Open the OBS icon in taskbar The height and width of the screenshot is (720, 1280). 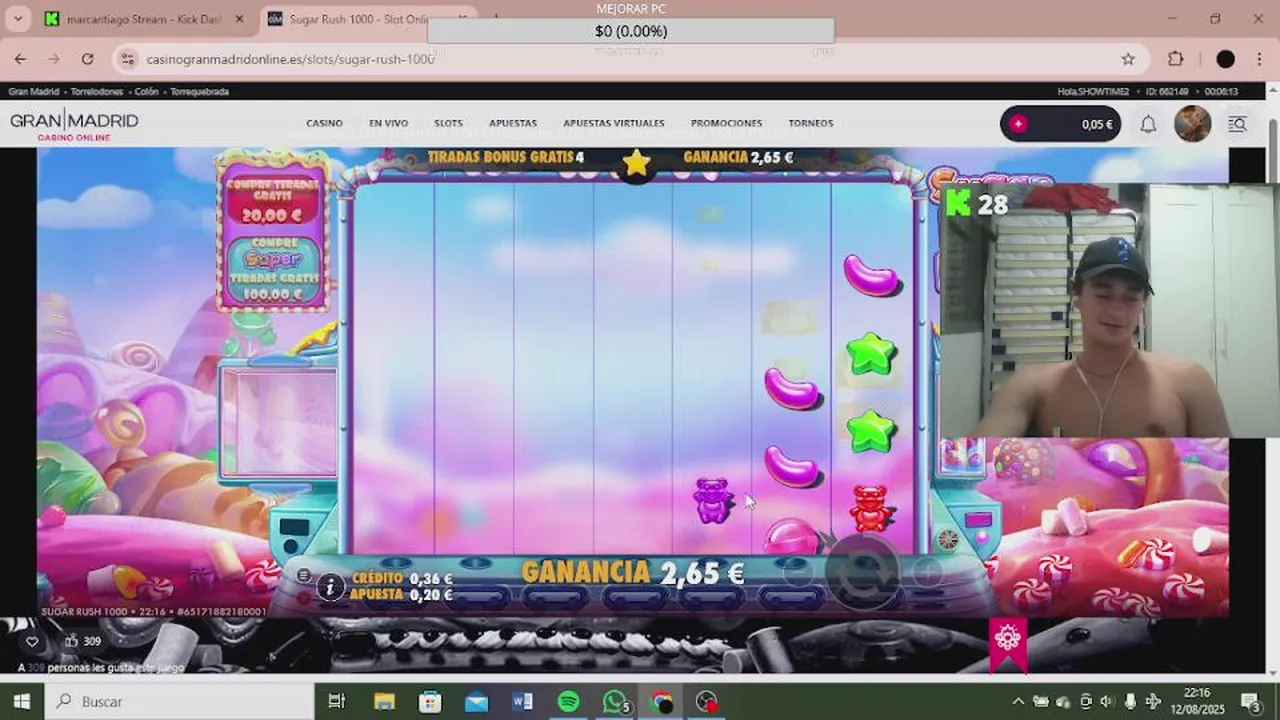point(707,701)
